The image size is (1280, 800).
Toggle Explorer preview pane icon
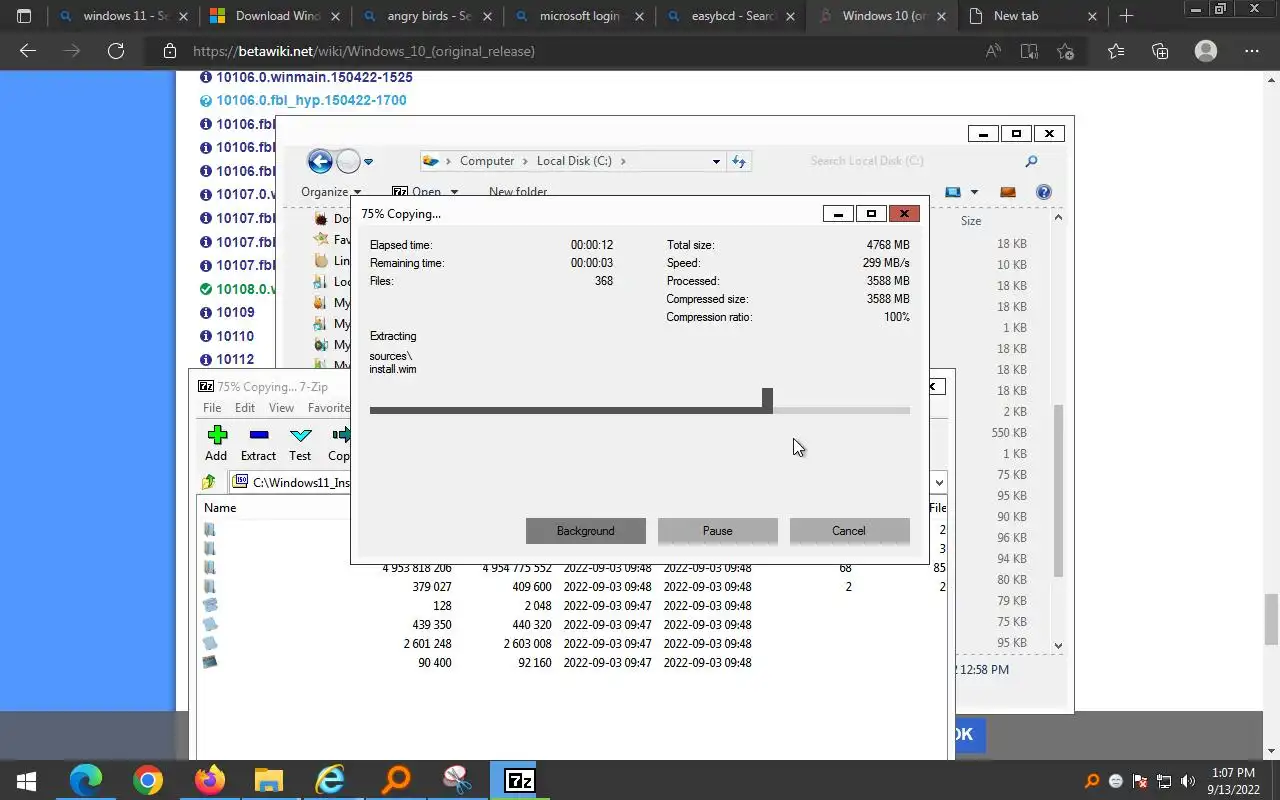pos(1008,192)
